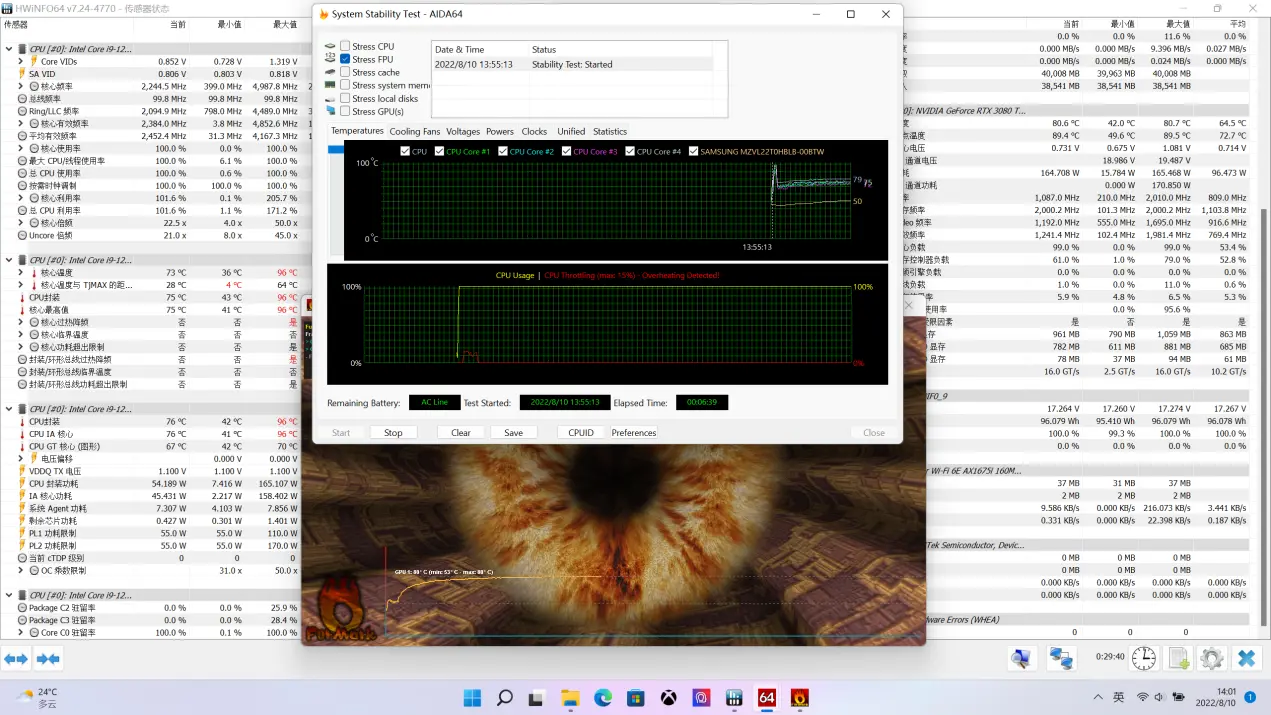Open the Statistics tab
Viewport: 1271px width, 715px height.
609,131
